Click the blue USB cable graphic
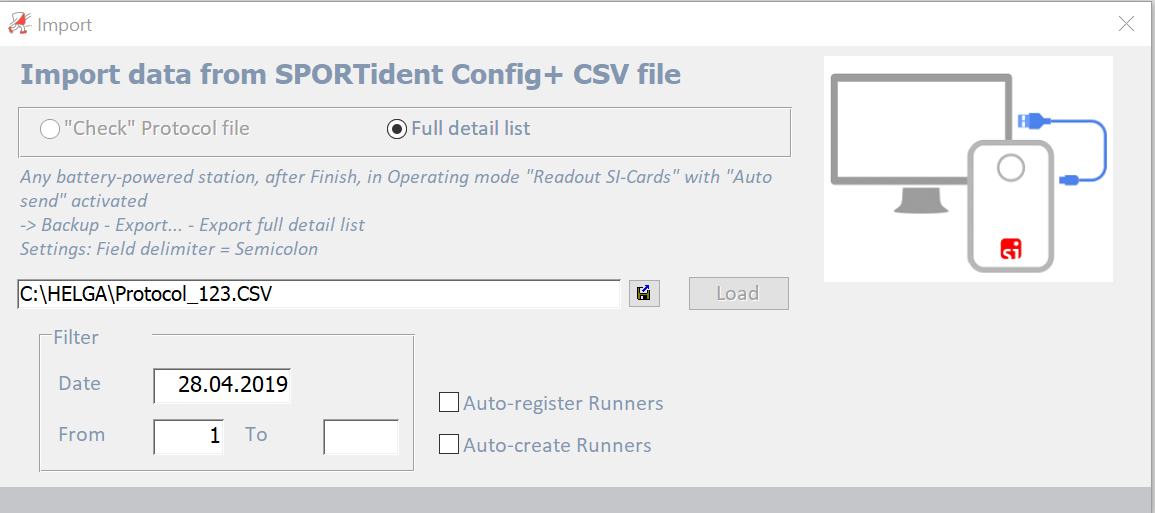The image size is (1155, 513). (x=1063, y=150)
